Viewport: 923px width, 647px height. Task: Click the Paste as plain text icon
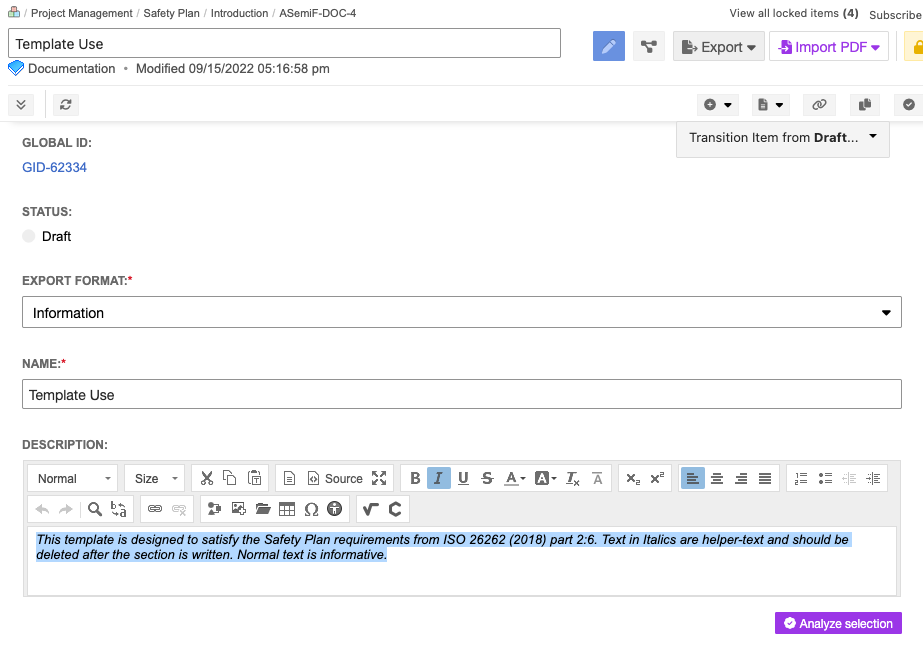(x=254, y=479)
